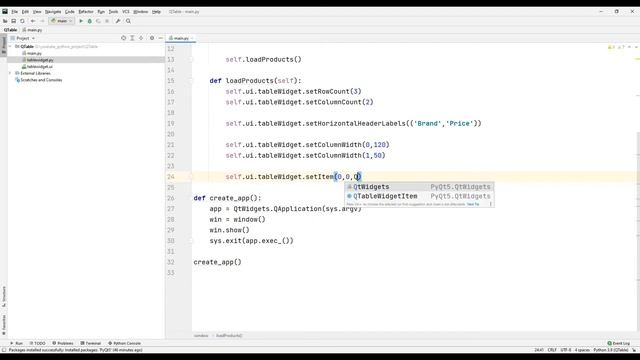
Task: Close the main.py editor tab
Action: pos(192,38)
